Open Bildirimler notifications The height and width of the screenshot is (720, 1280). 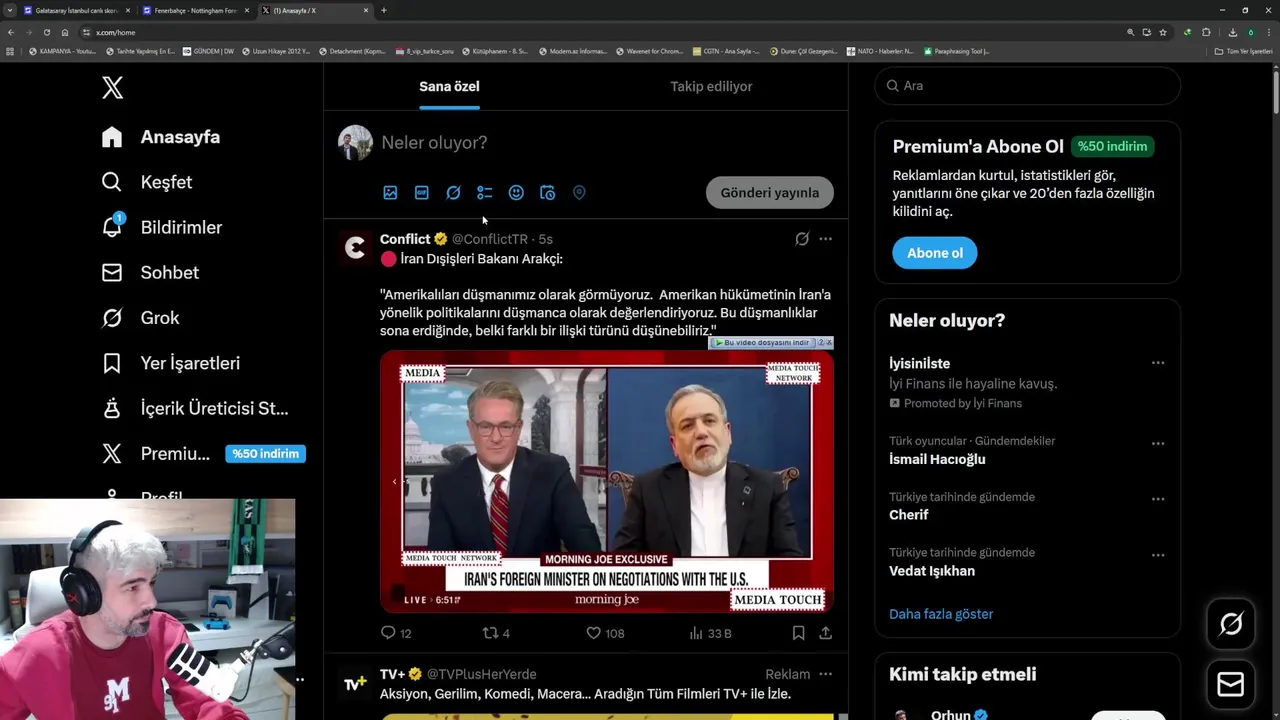pyautogui.click(x=161, y=227)
